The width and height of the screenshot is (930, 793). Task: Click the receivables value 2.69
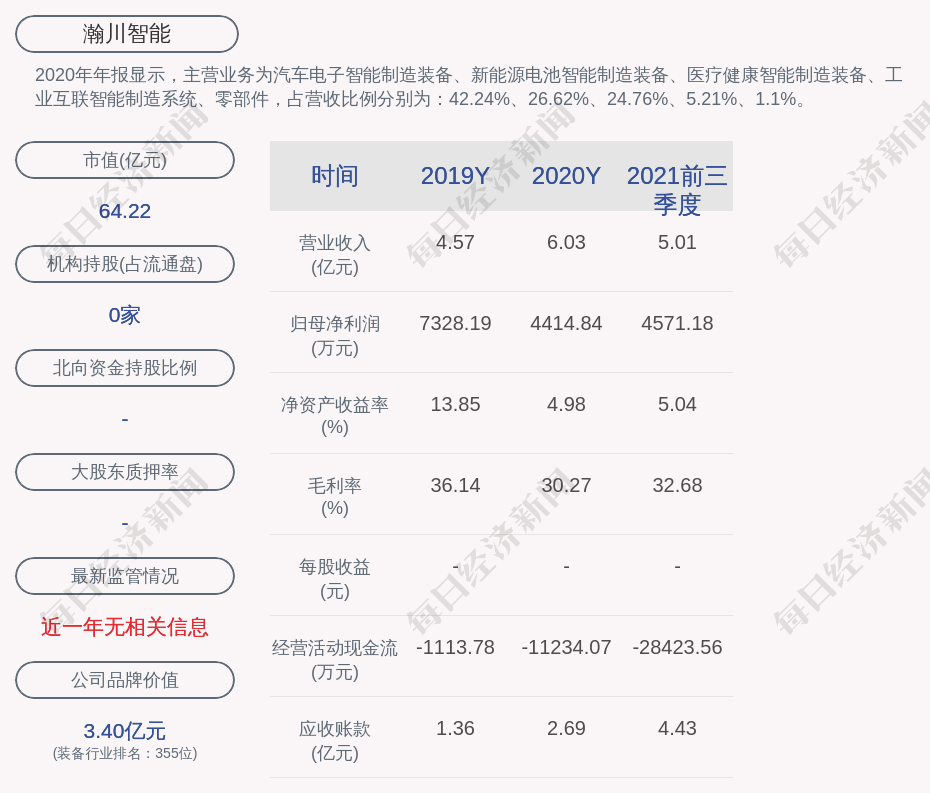566,728
